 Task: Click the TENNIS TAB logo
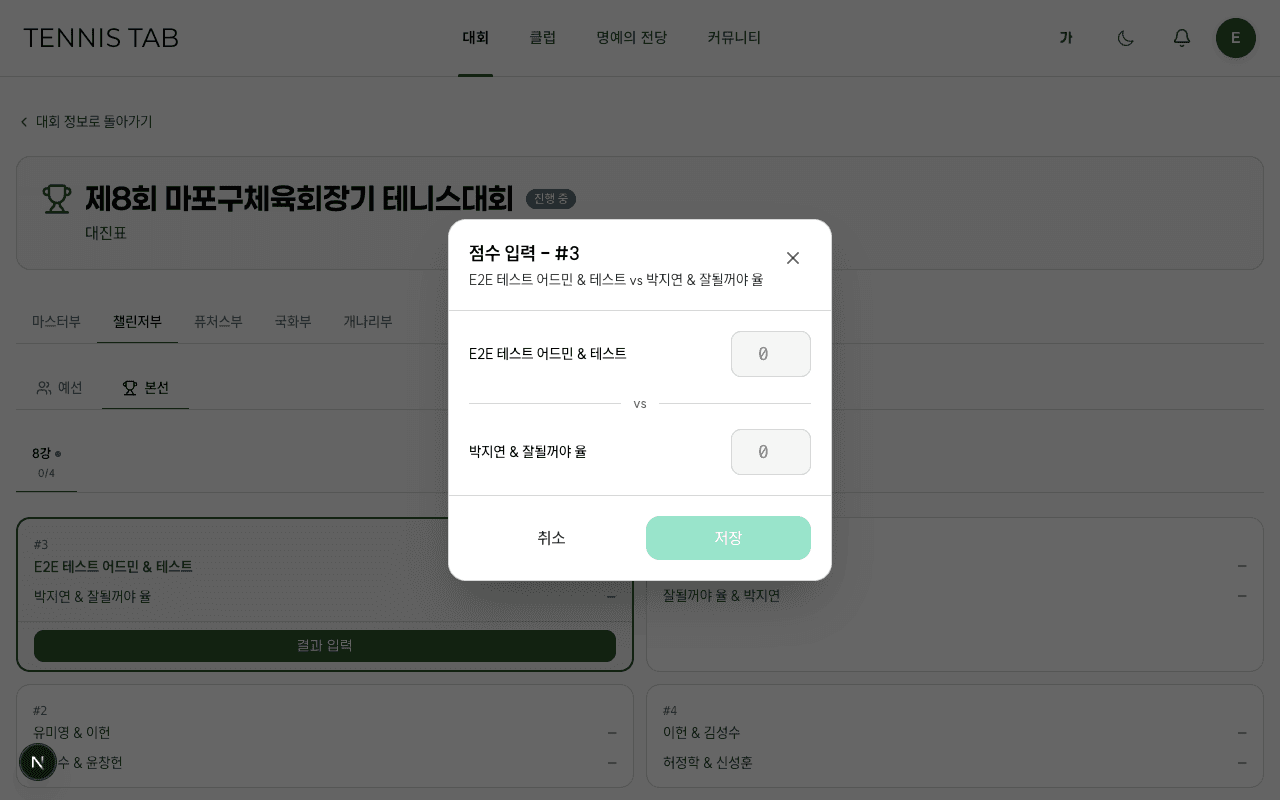[101, 38]
